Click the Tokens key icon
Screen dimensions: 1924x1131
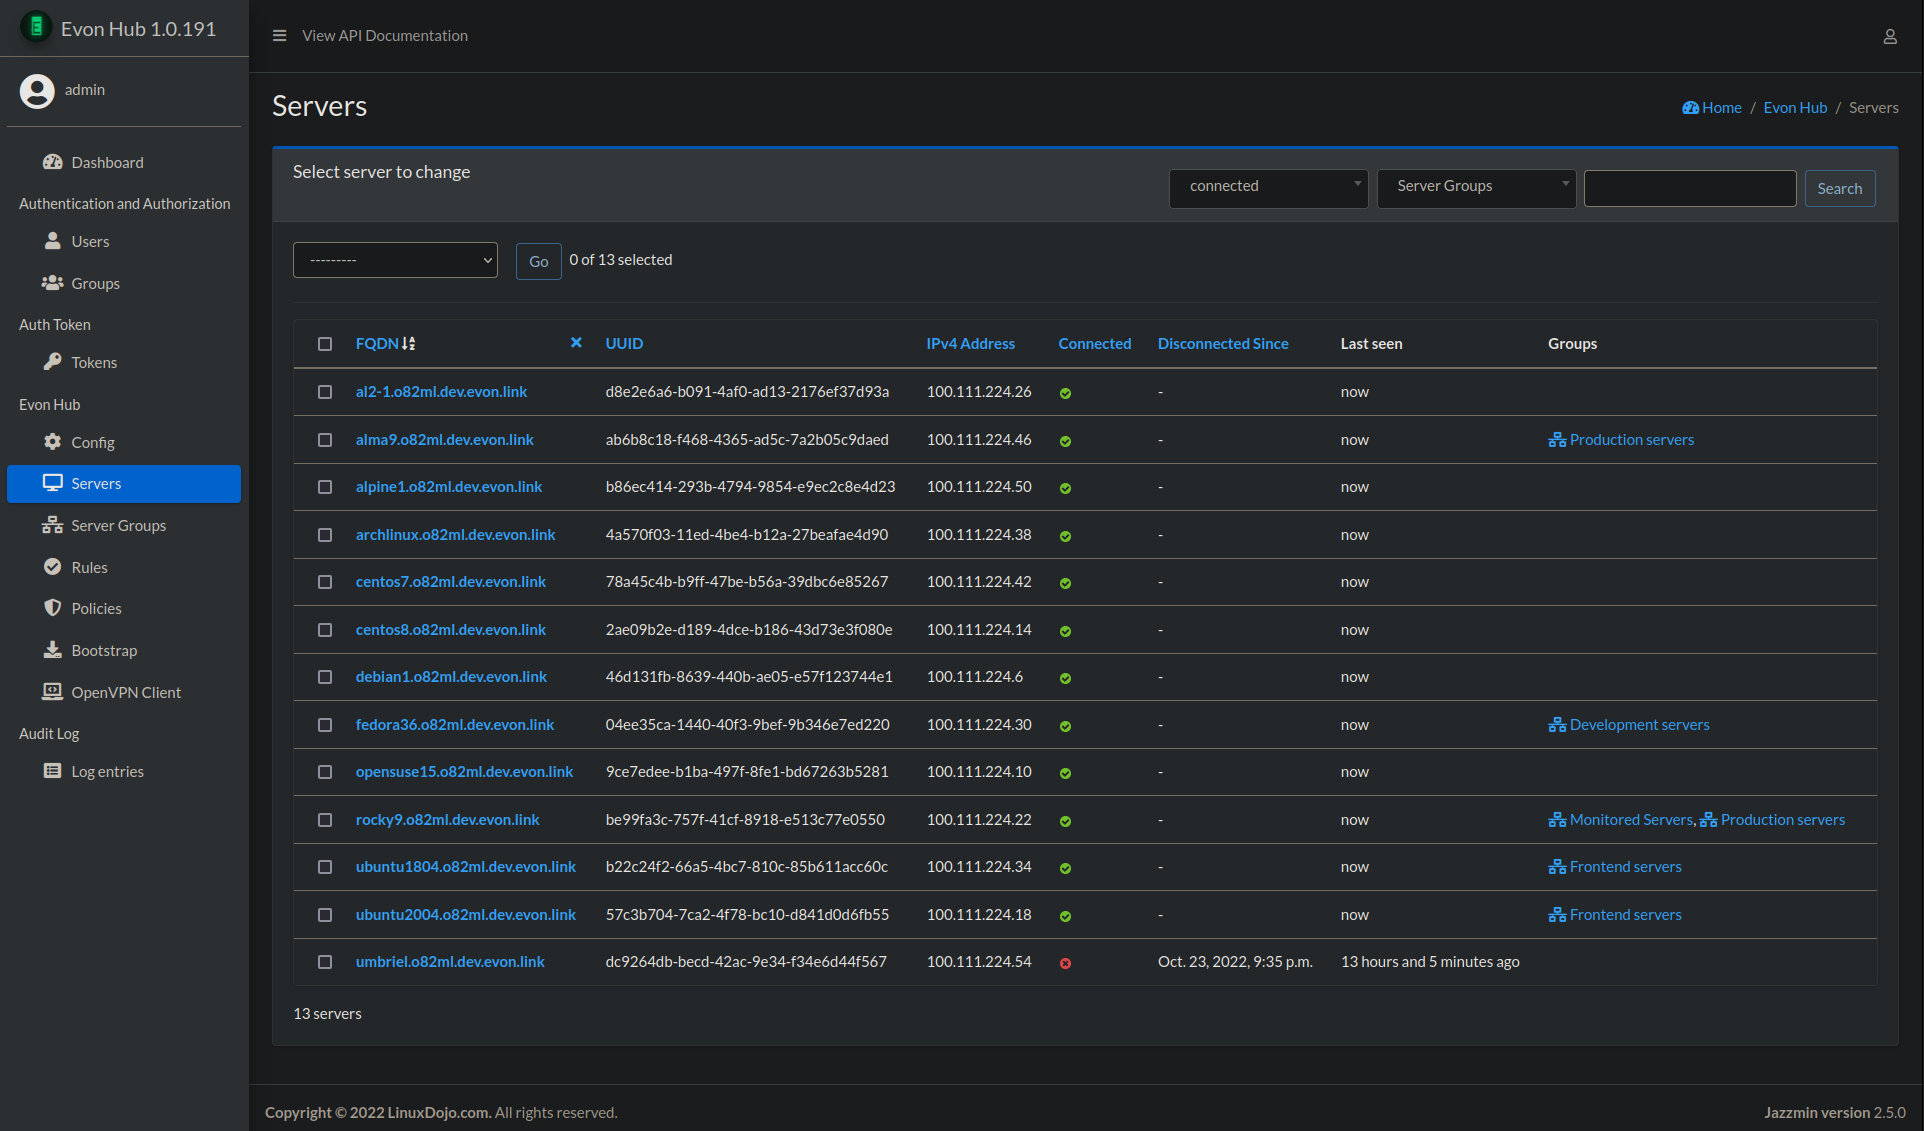pos(53,362)
